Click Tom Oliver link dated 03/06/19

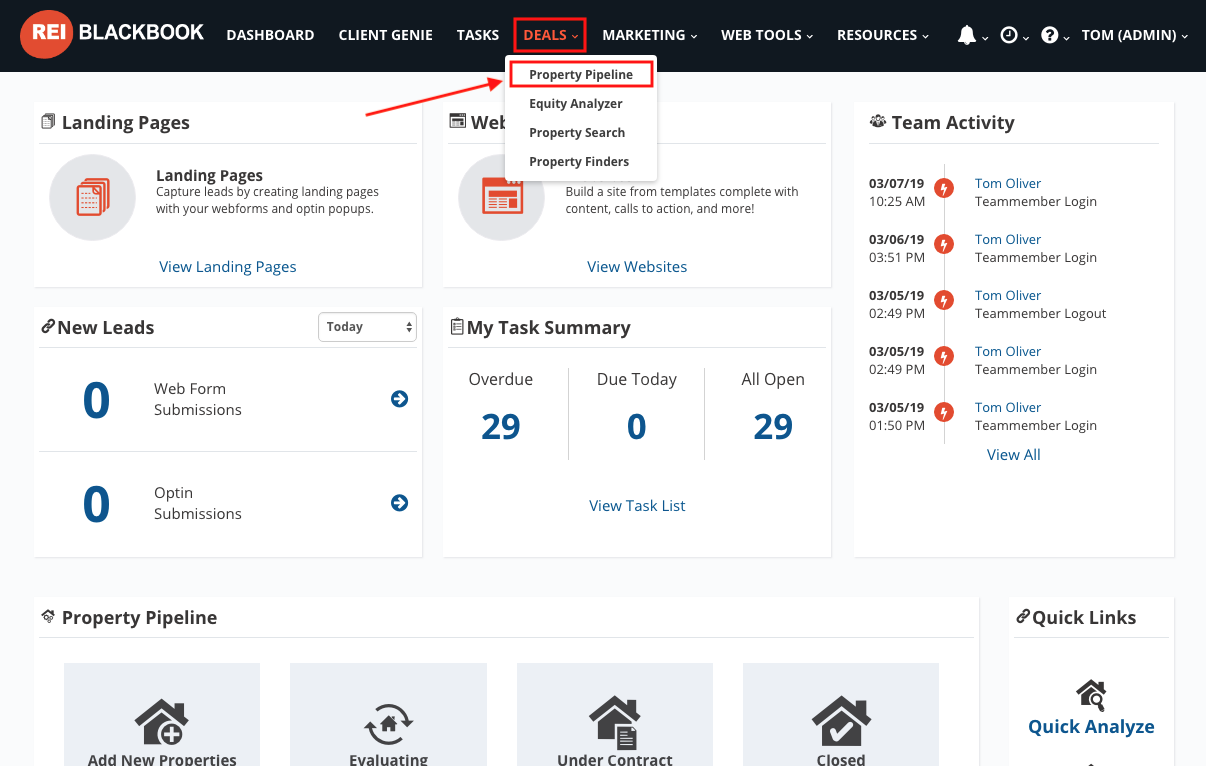(x=1008, y=240)
